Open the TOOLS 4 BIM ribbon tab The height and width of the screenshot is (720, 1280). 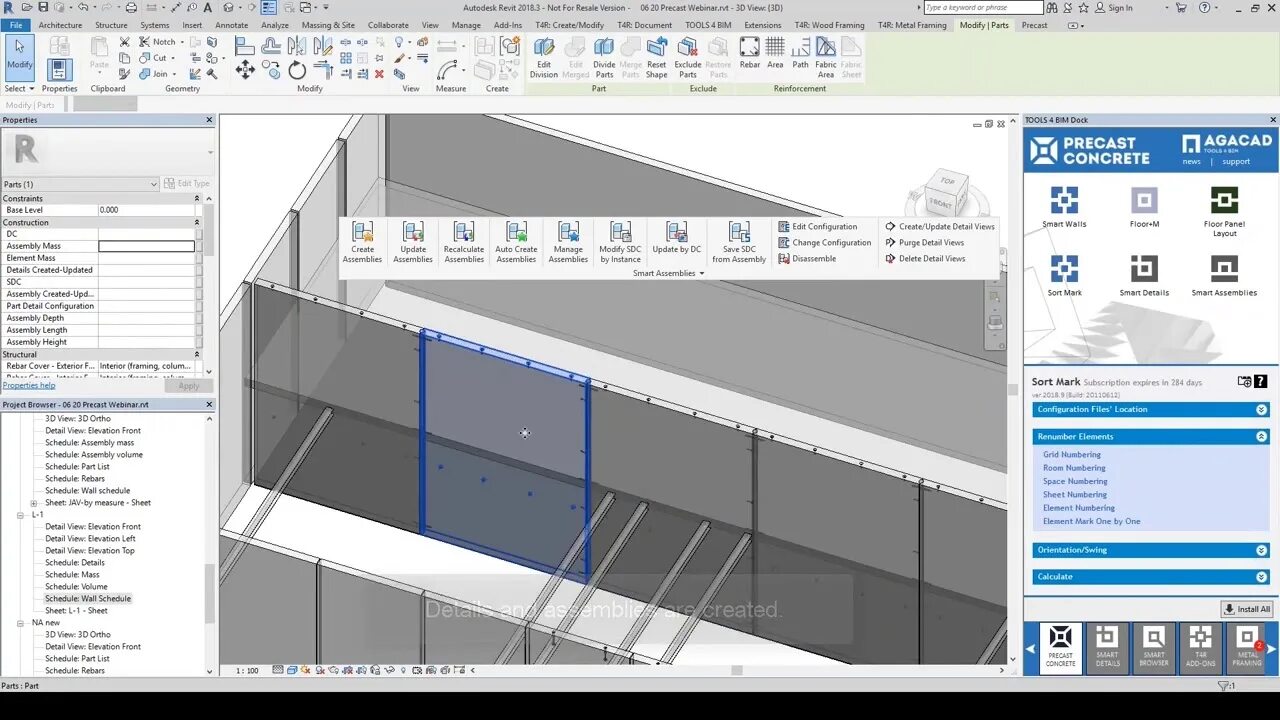click(x=708, y=25)
